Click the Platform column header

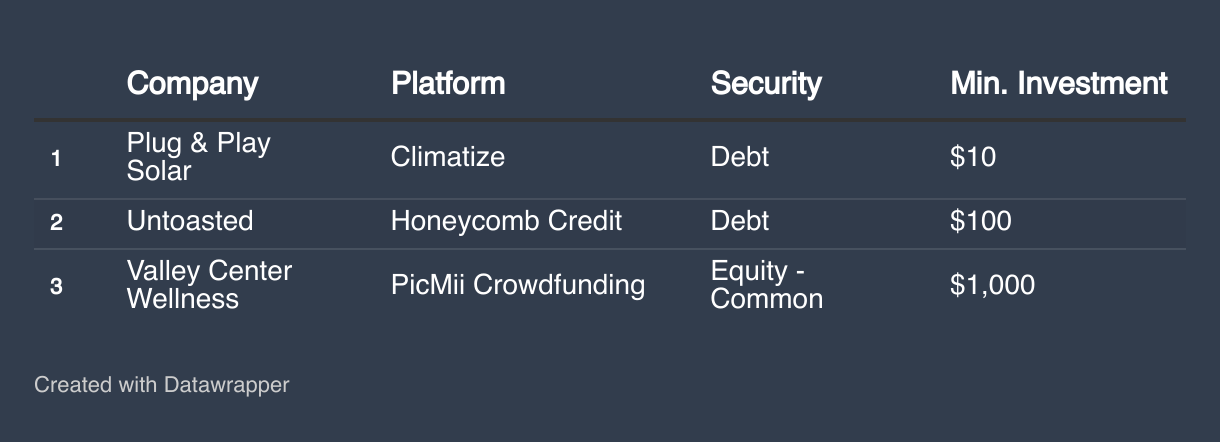point(448,83)
